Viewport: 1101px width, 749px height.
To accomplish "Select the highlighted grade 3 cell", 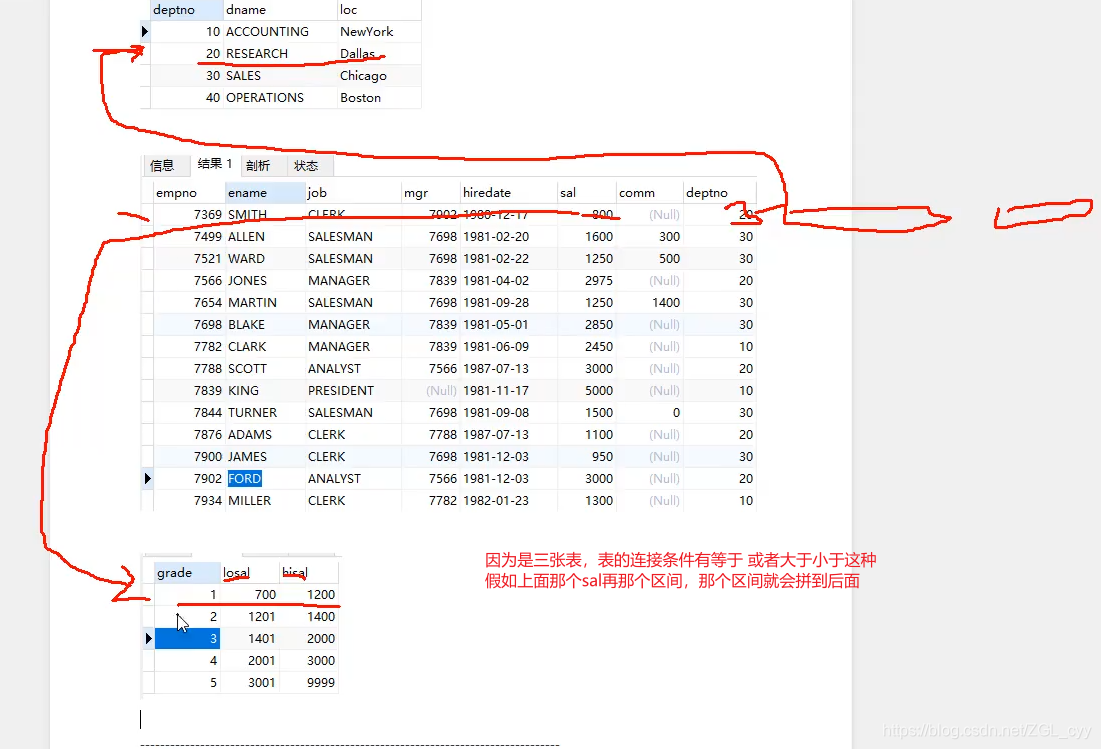I will (x=187, y=639).
